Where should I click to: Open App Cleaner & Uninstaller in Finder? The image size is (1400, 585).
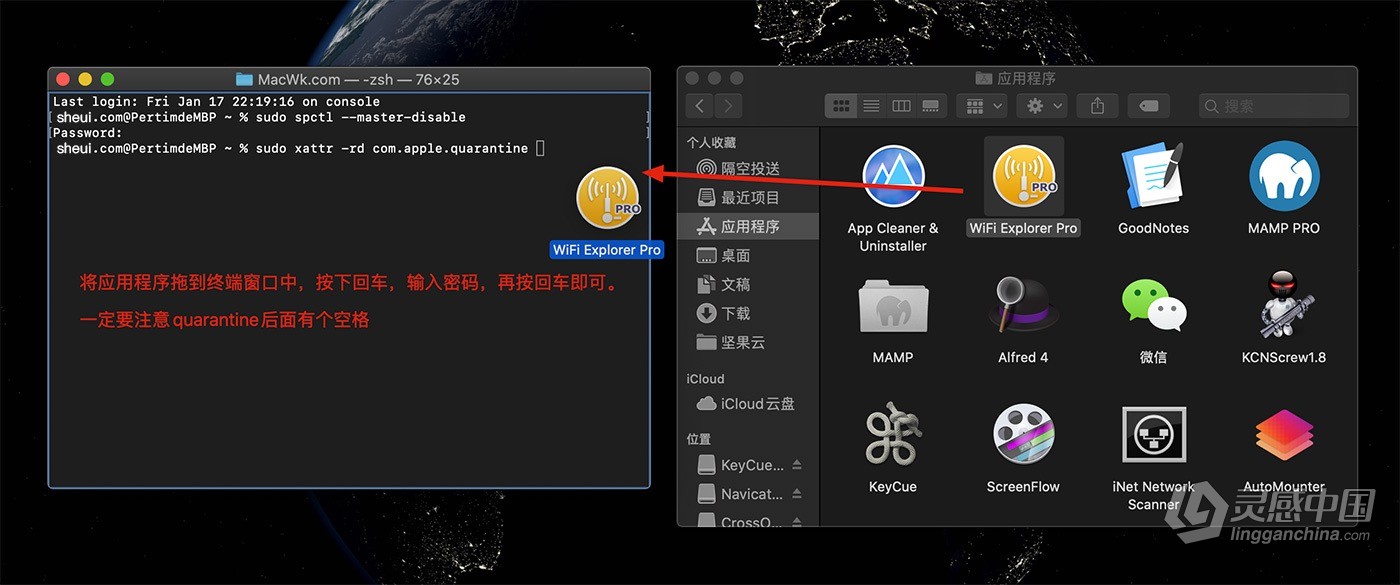click(893, 176)
